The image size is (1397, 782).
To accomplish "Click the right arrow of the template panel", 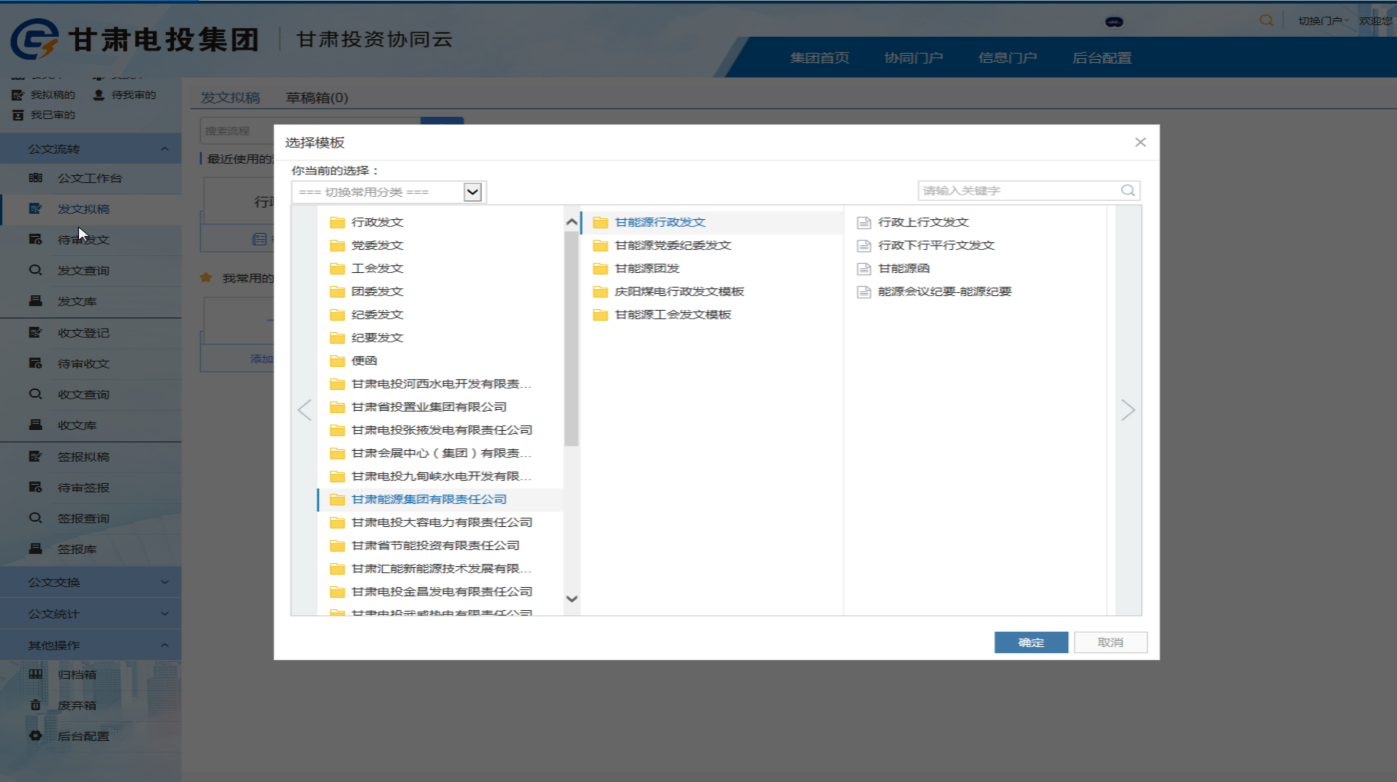I will 1128,409.
